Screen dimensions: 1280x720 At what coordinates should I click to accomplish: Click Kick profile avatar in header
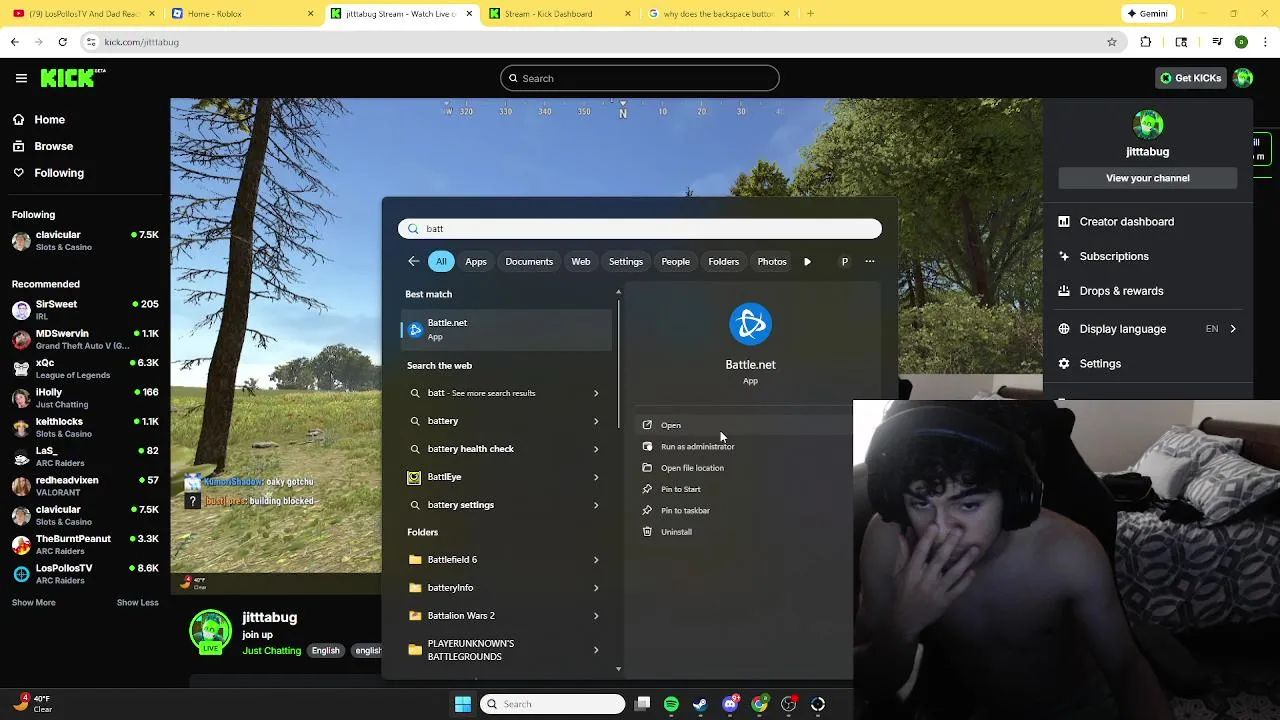tap(1243, 78)
